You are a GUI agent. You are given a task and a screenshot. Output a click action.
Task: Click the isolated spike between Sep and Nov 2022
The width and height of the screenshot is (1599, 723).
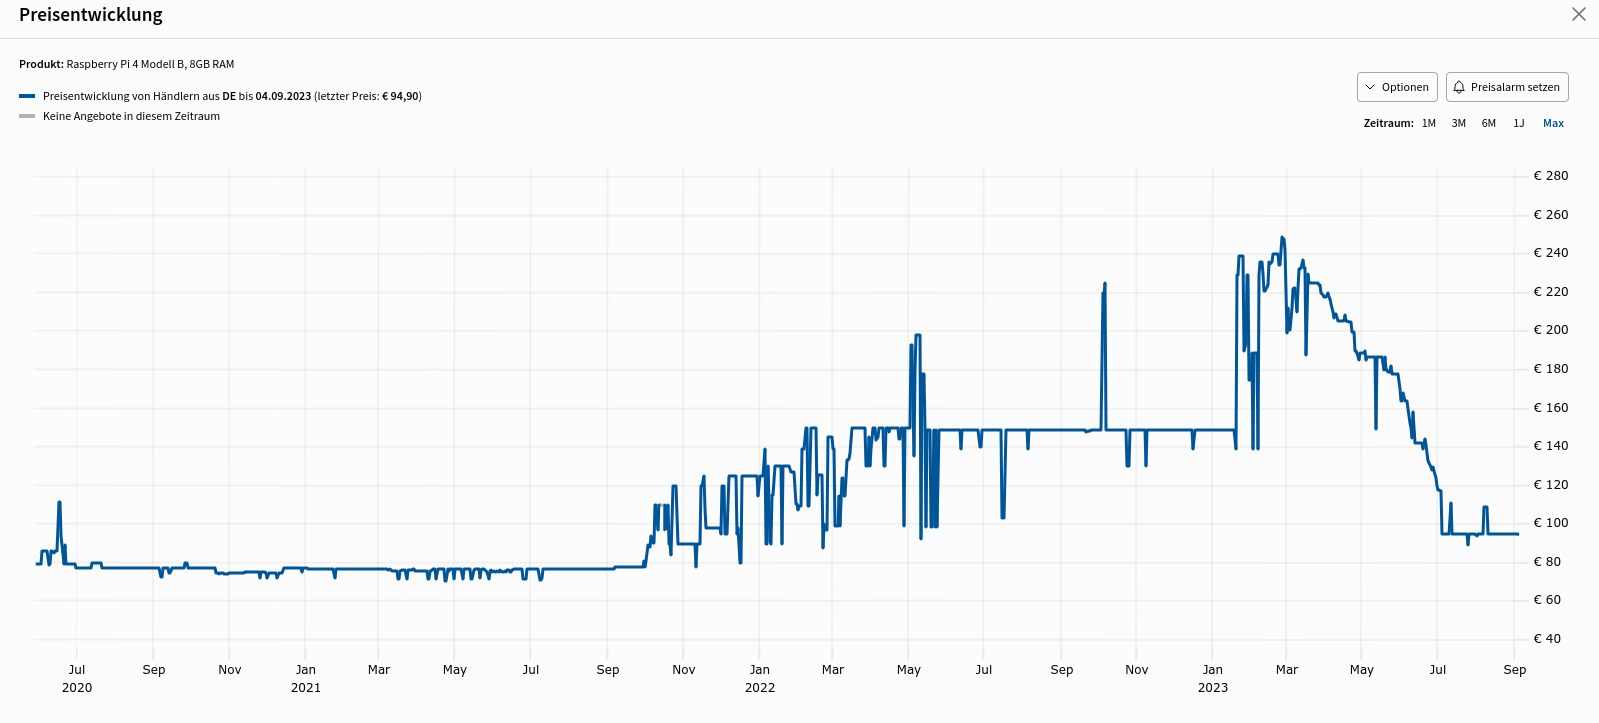tap(1105, 285)
